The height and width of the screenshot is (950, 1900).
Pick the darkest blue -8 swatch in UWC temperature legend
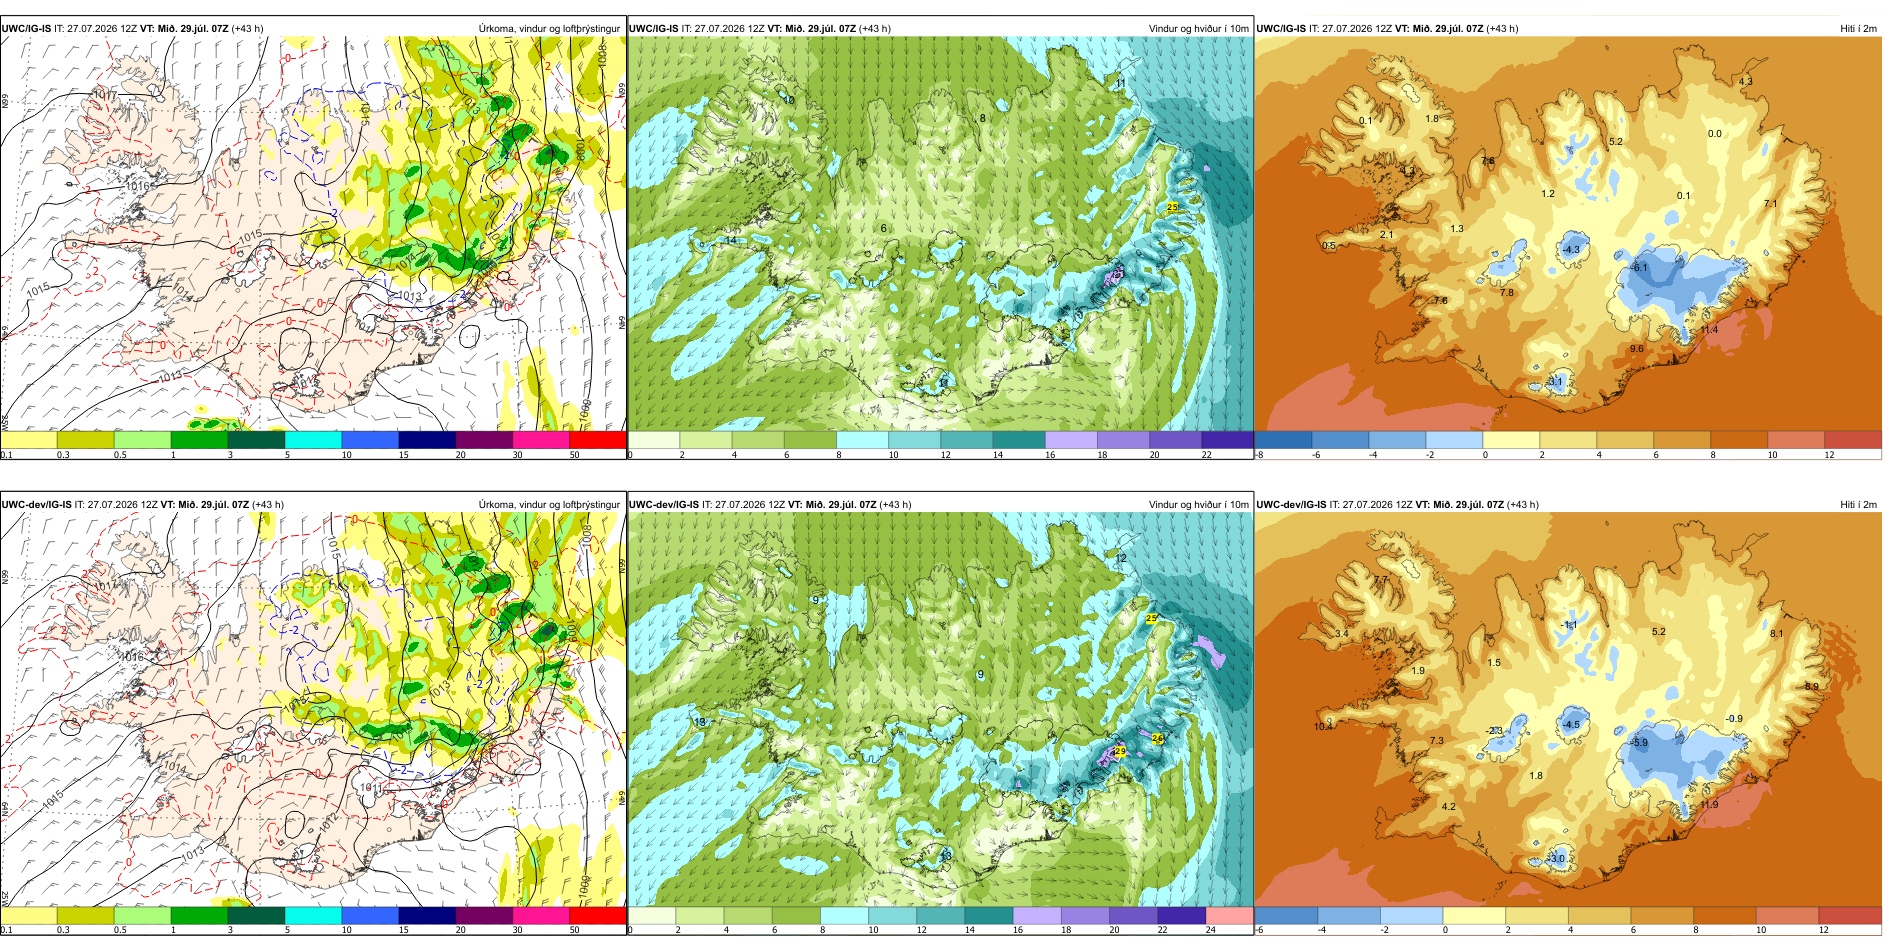(x=1283, y=440)
